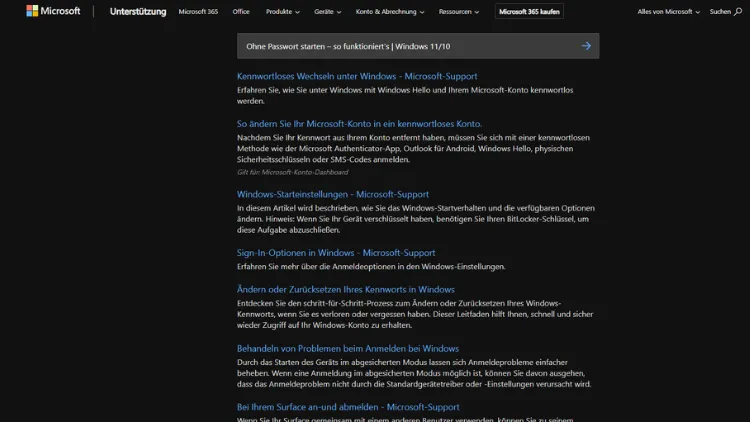
Task: Click description starting 'Nachdem Sie Ihr Kennwort'
Action: (x=413, y=148)
